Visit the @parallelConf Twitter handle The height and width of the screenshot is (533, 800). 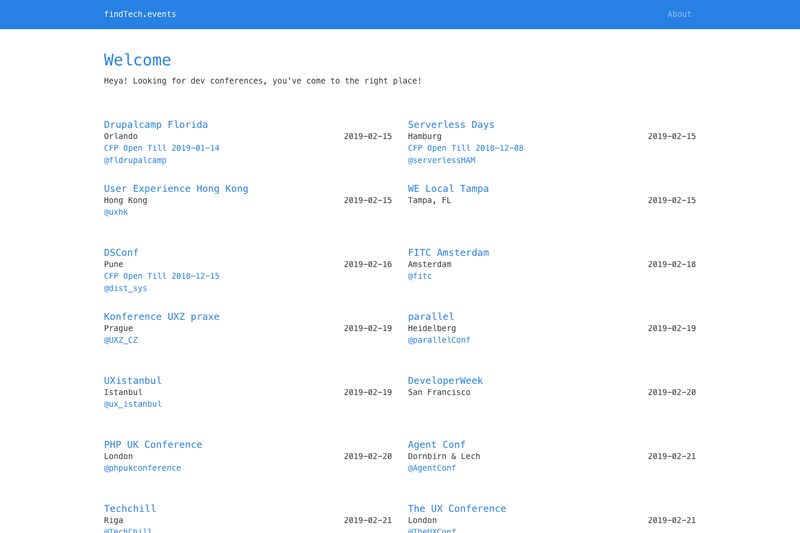[439, 340]
